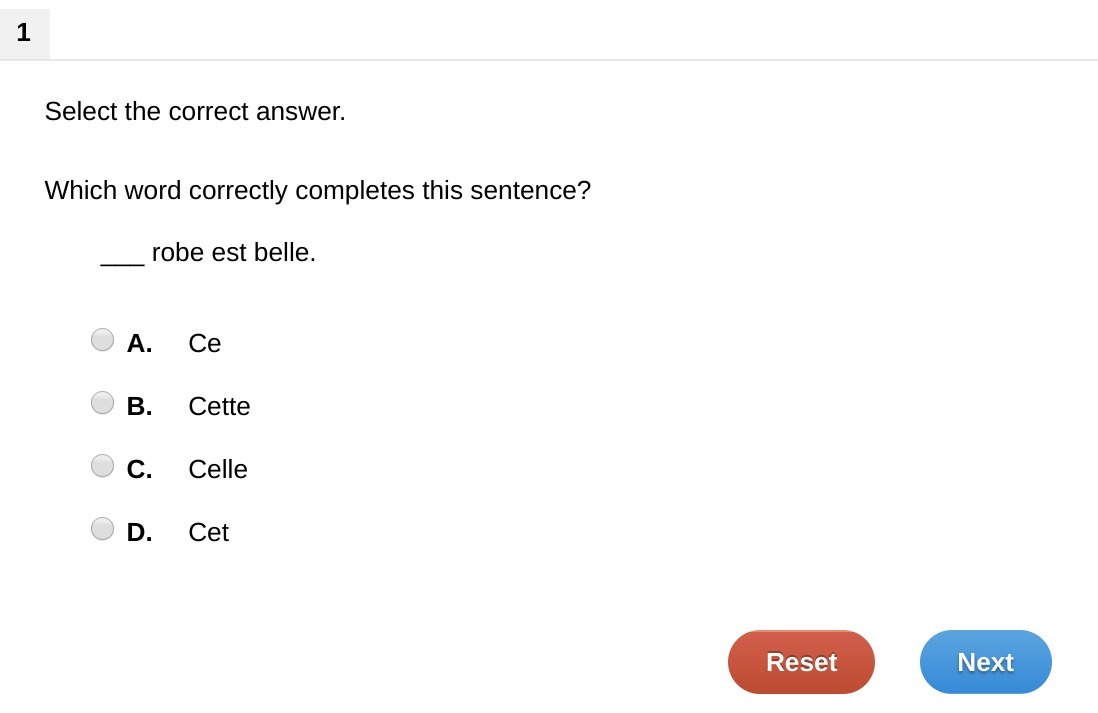The image size is (1098, 713).
Task: Choose the radio button for option C
Action: [x=102, y=466]
